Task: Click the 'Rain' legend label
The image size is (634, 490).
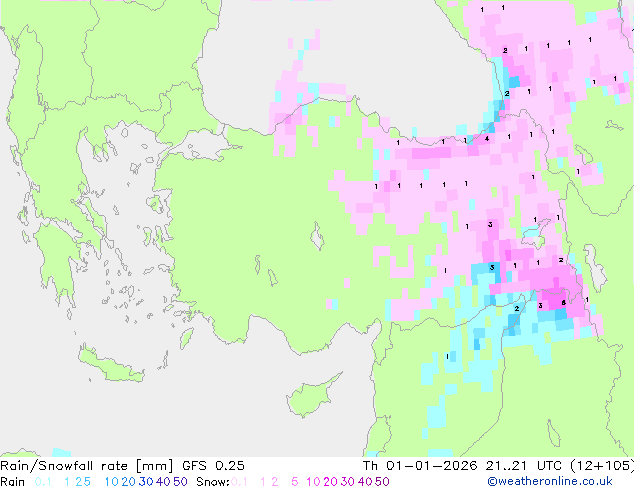Action: 13,482
